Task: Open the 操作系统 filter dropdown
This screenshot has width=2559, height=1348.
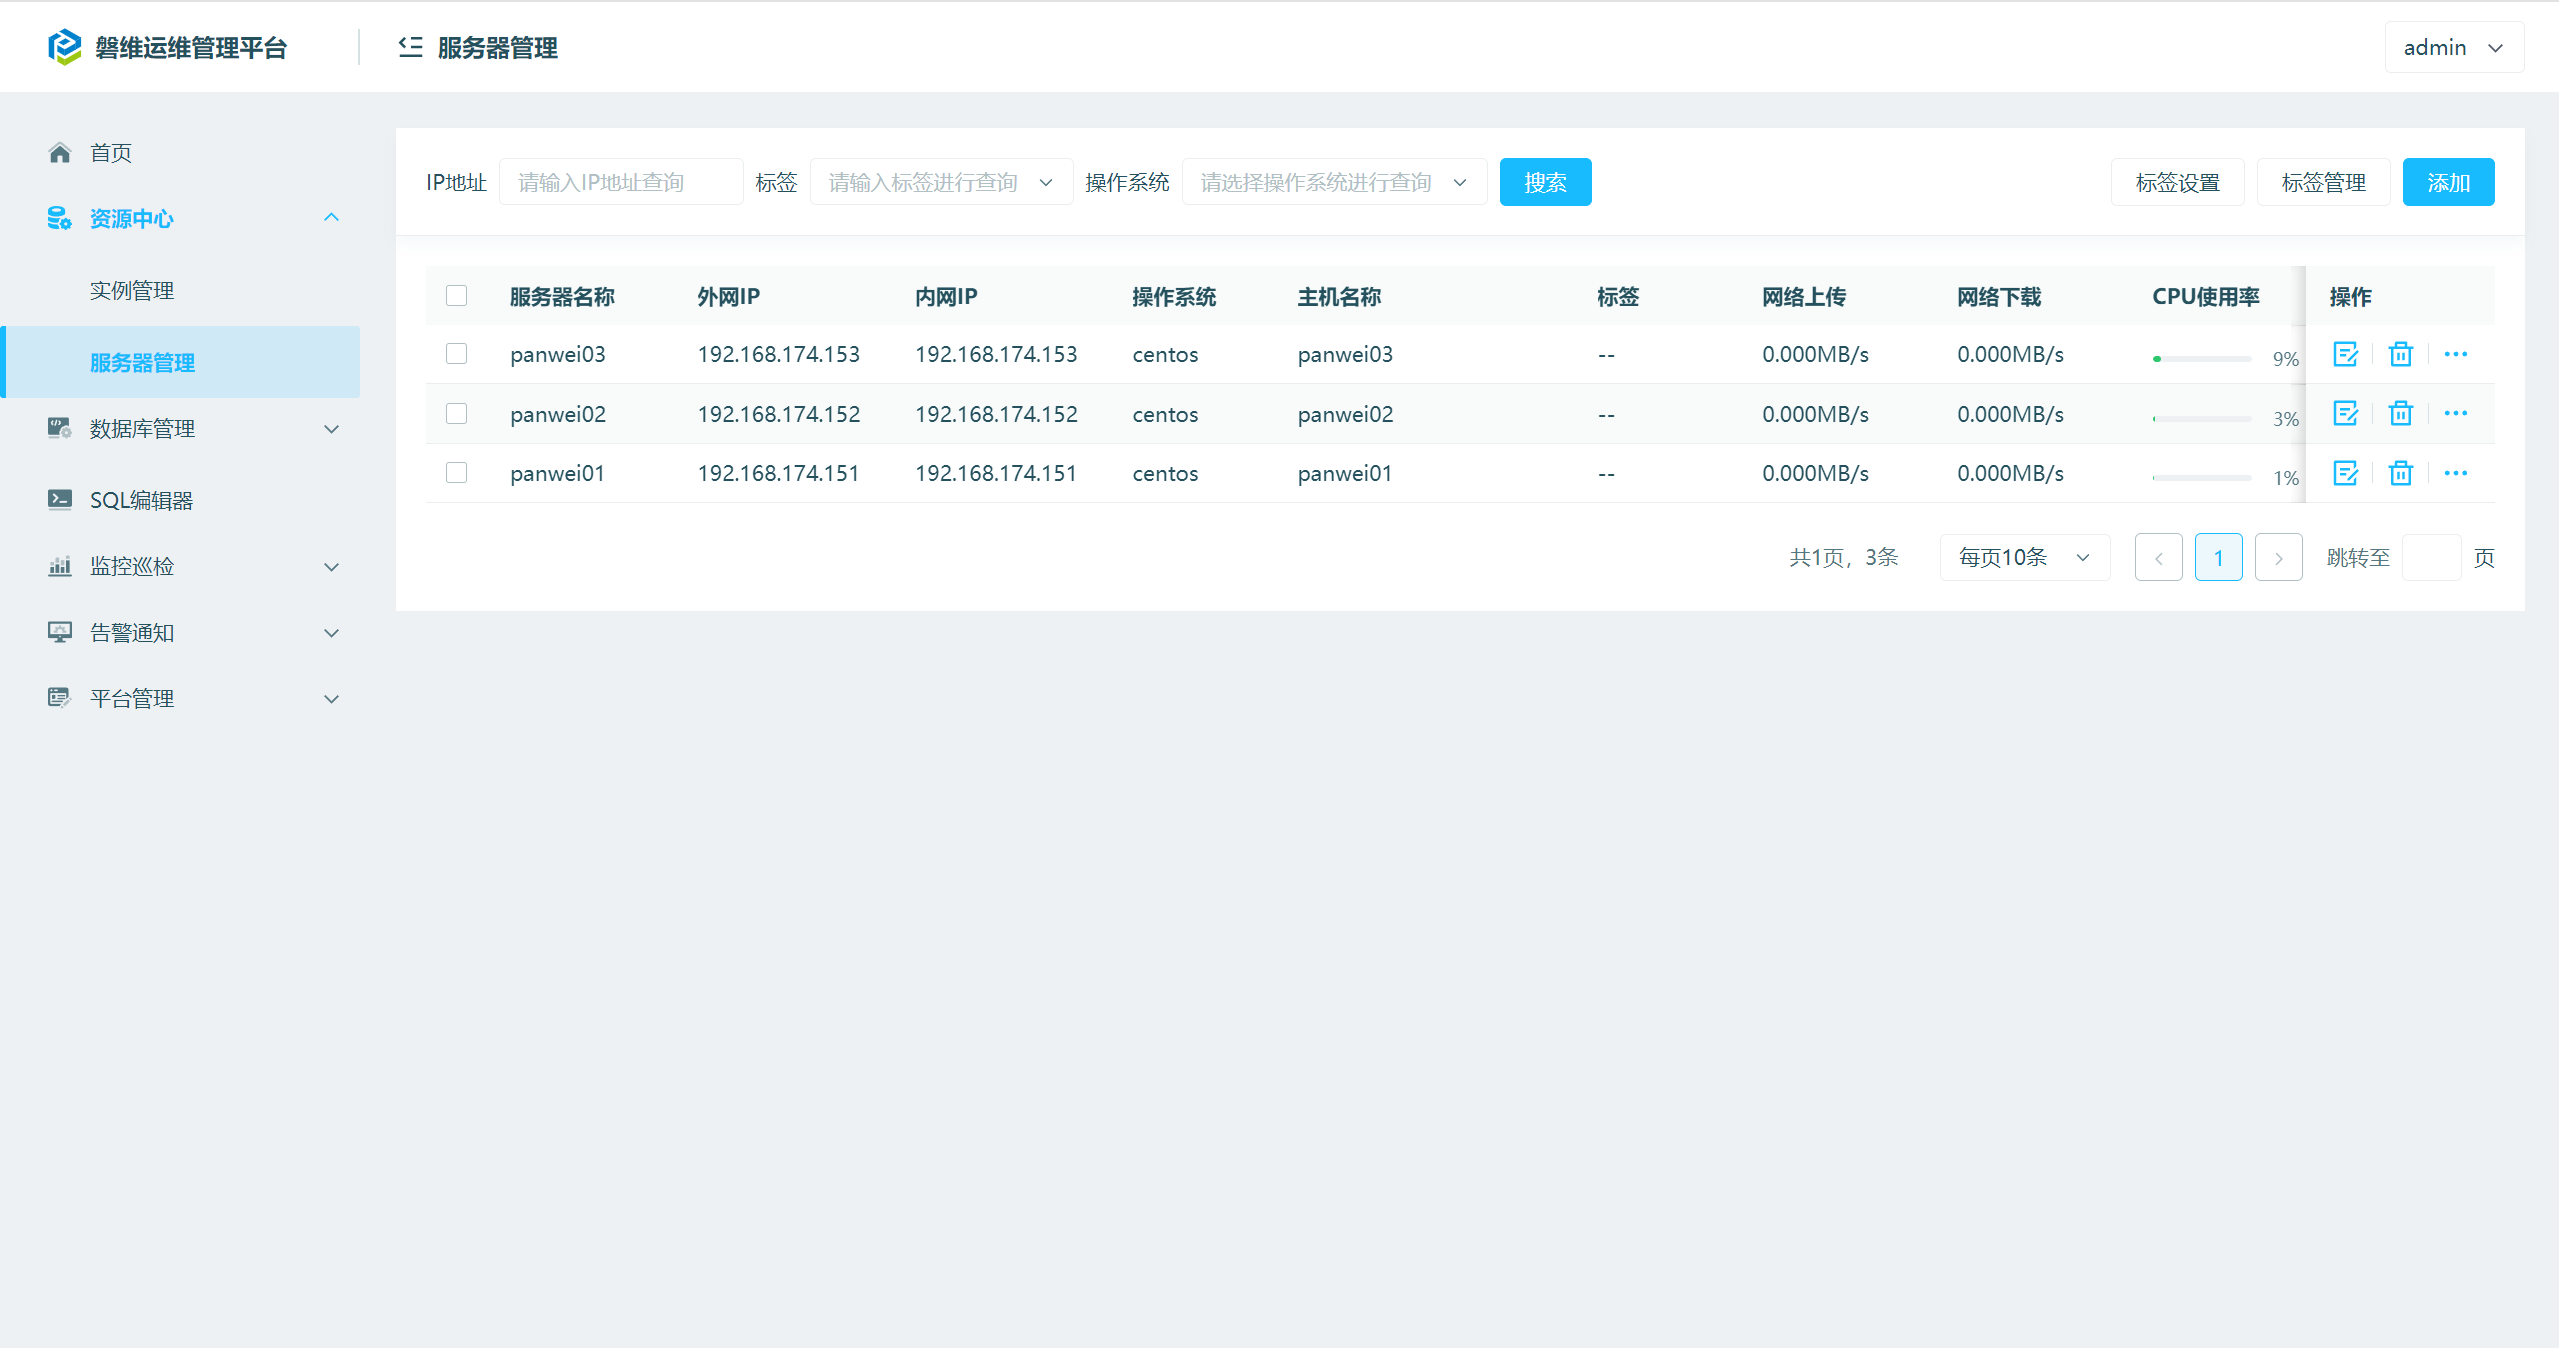Action: point(1333,182)
